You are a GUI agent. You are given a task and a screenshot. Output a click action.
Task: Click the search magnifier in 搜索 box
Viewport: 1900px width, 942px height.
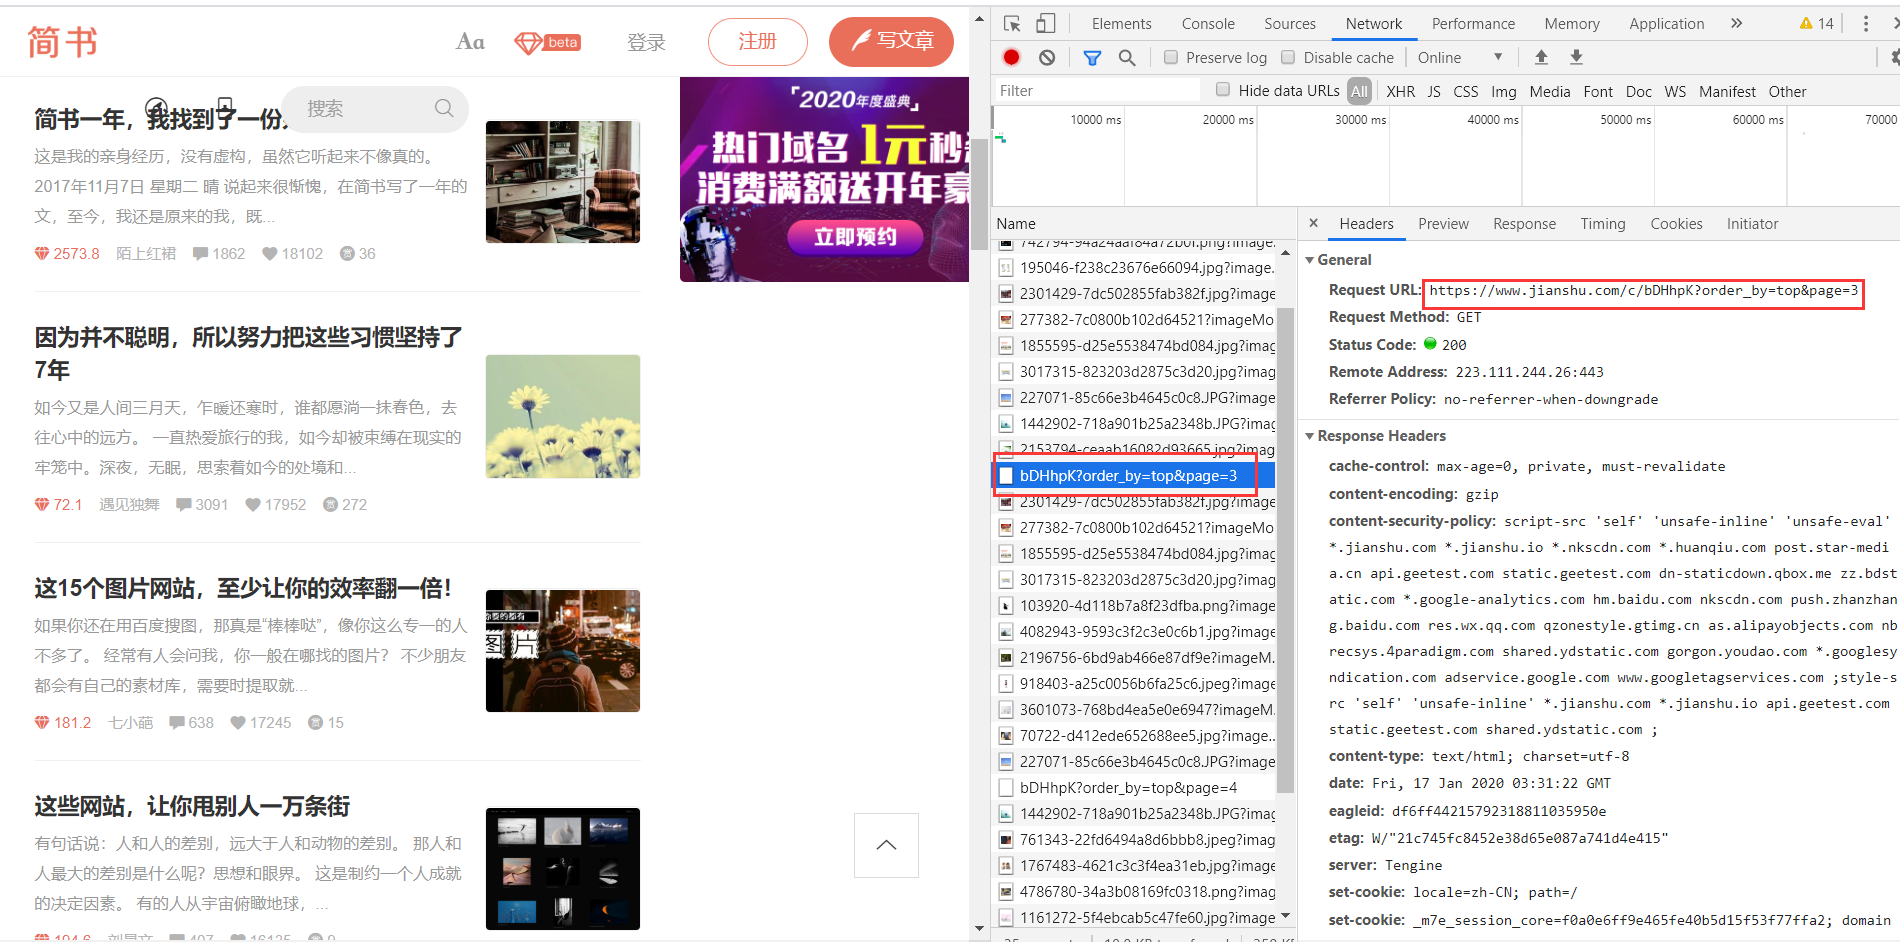point(444,108)
